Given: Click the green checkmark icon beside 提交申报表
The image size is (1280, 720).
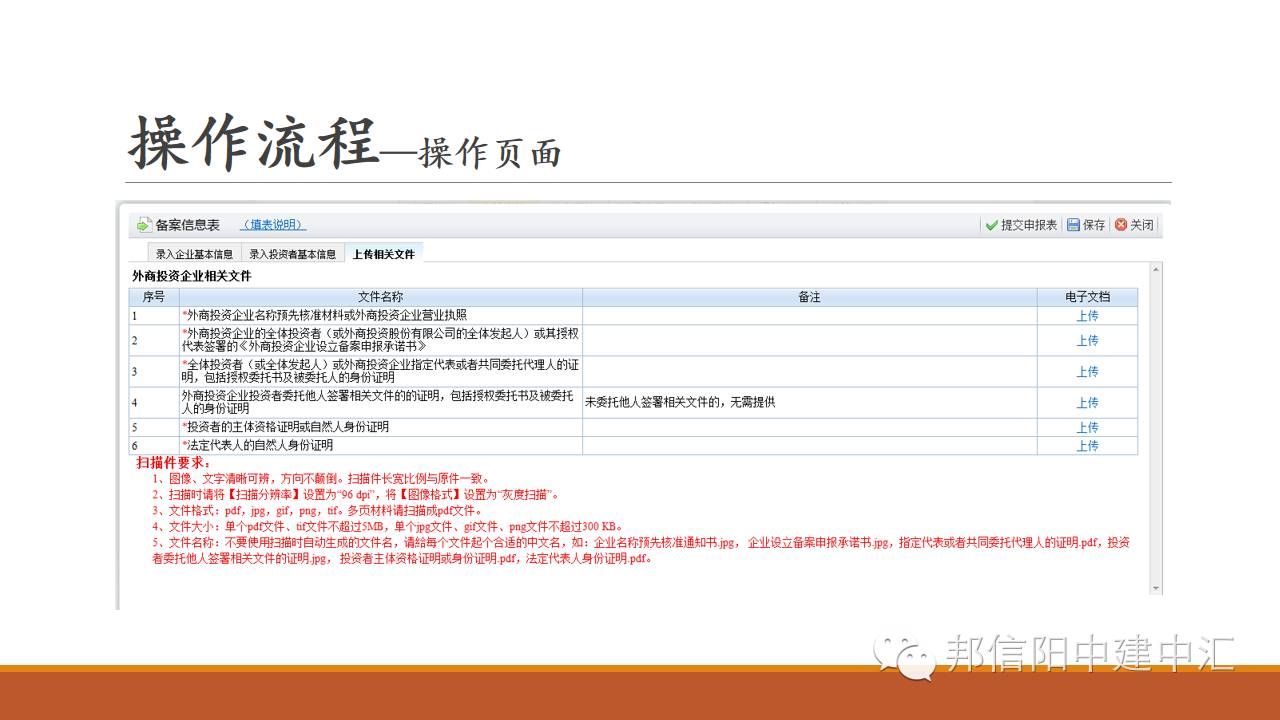Looking at the screenshot, I should [991, 225].
